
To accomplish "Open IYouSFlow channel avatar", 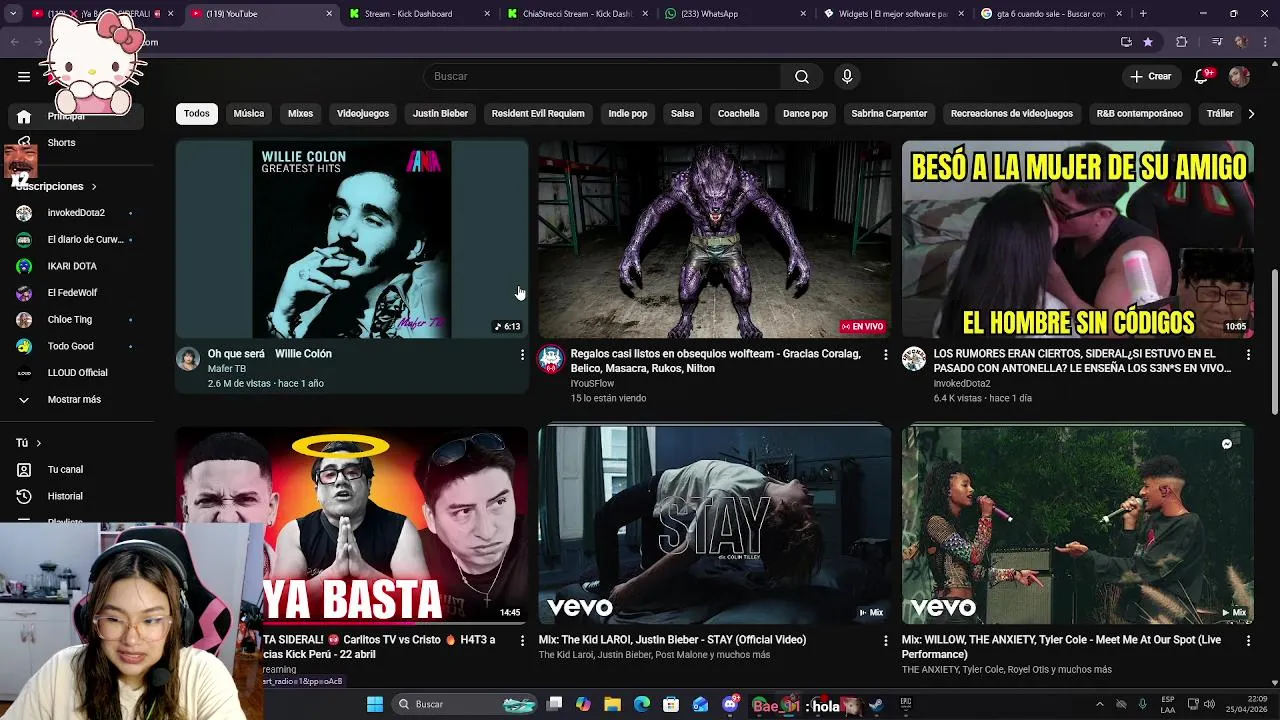I will (551, 359).
